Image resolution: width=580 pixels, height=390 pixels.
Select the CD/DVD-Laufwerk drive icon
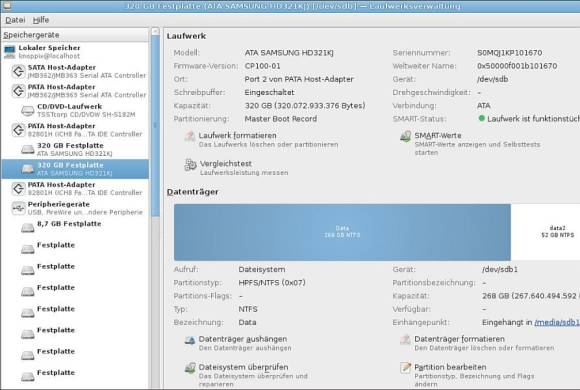point(27,110)
